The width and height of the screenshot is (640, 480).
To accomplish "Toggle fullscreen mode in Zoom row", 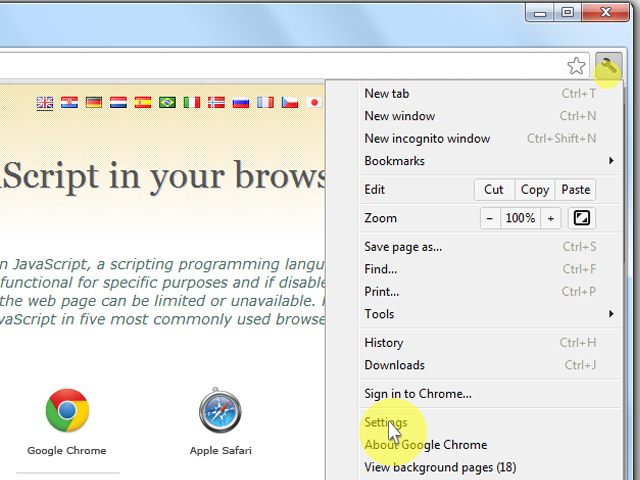I will click(581, 218).
